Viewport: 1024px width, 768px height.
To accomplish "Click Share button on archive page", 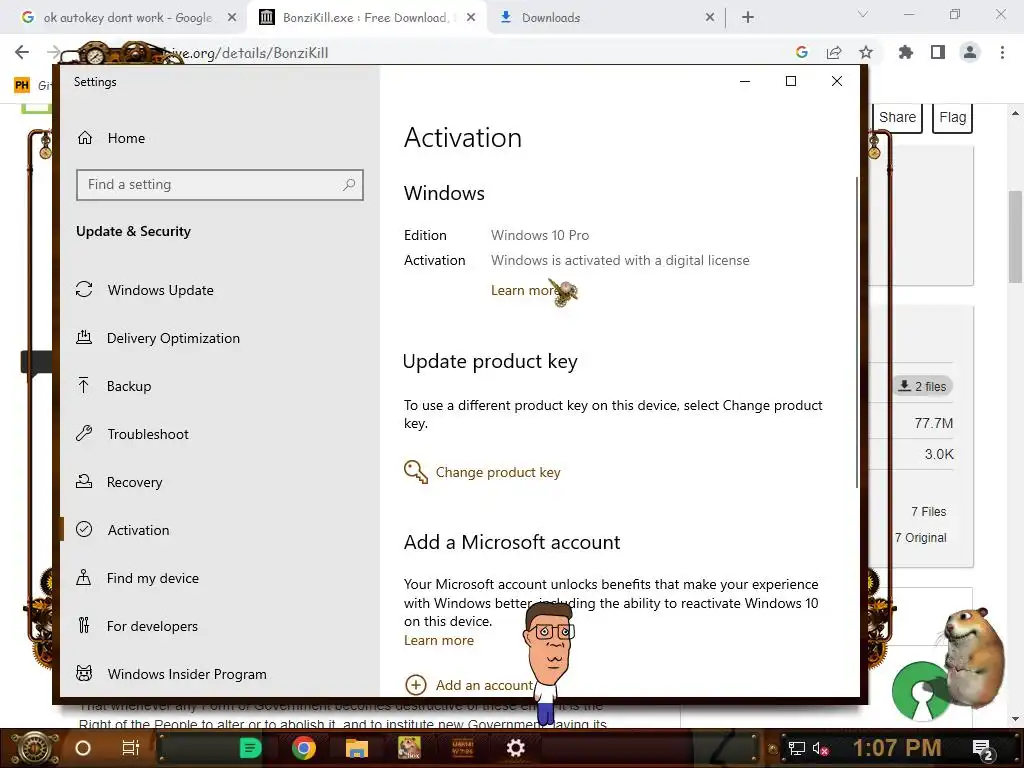I will point(897,118).
